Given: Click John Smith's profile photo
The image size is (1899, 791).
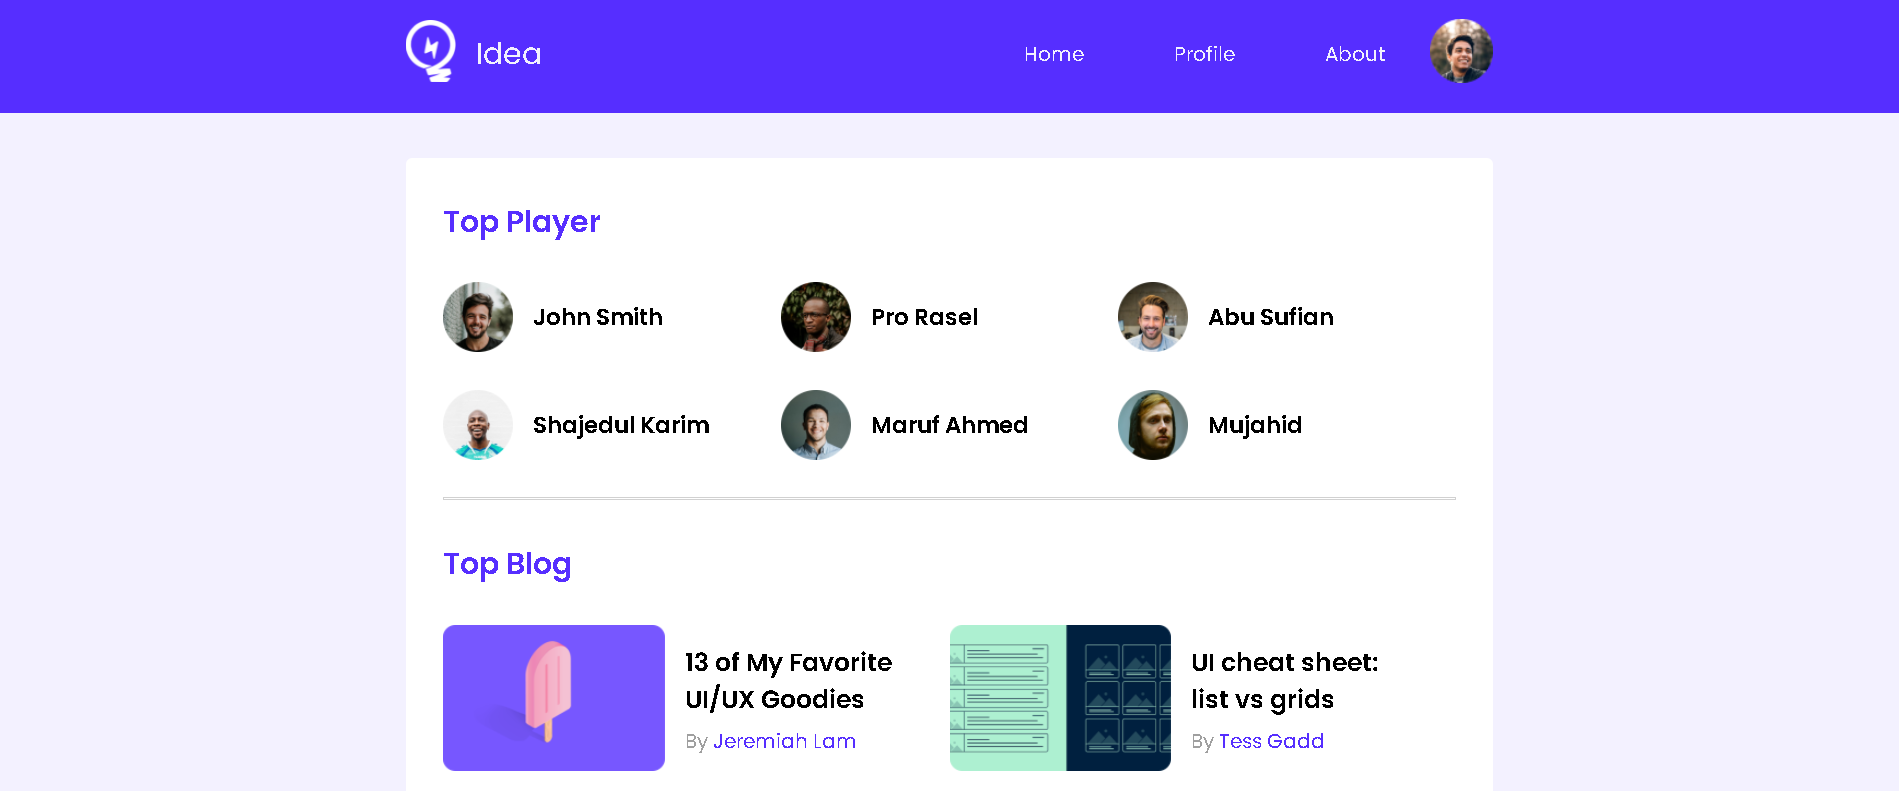Looking at the screenshot, I should [x=478, y=317].
